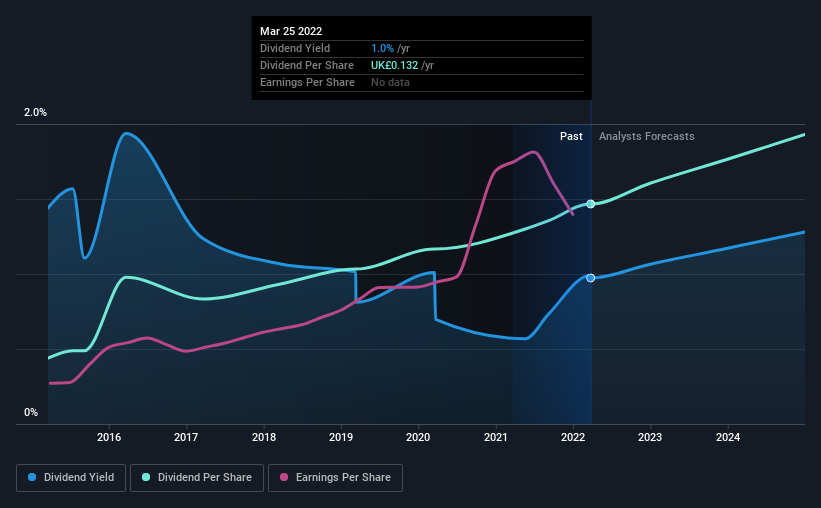Image resolution: width=821 pixels, height=508 pixels.
Task: Click the teal Dividend Per Share legend dot
Action: tap(146, 477)
